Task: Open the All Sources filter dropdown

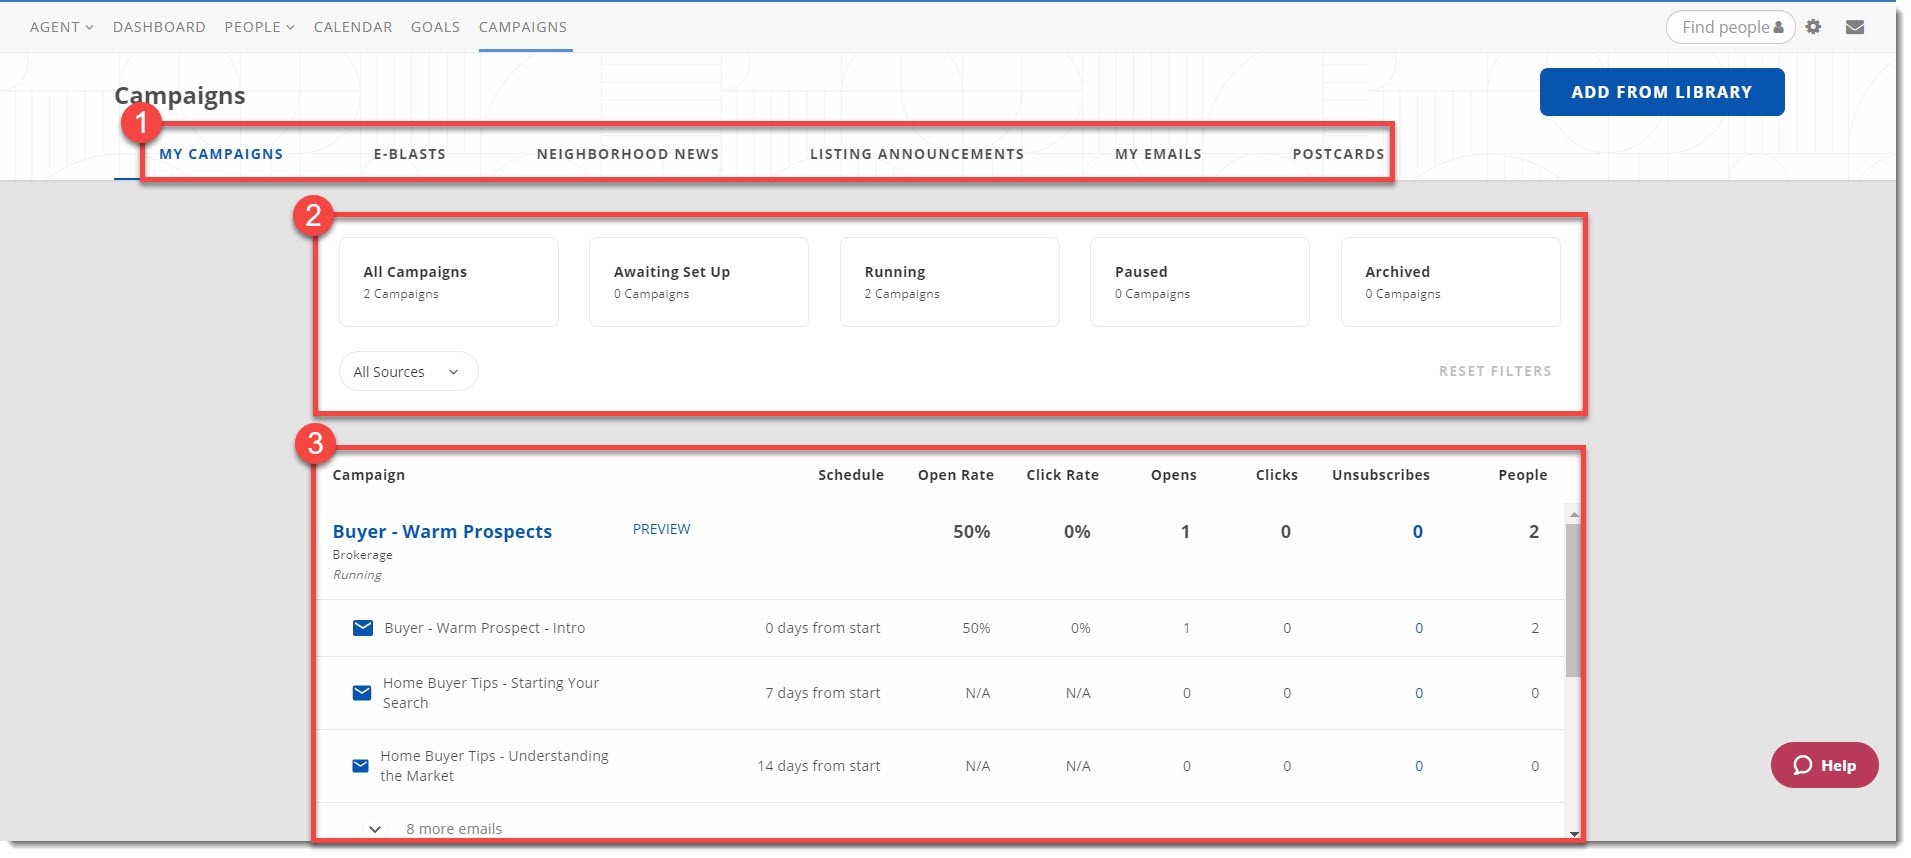Action: [x=408, y=372]
